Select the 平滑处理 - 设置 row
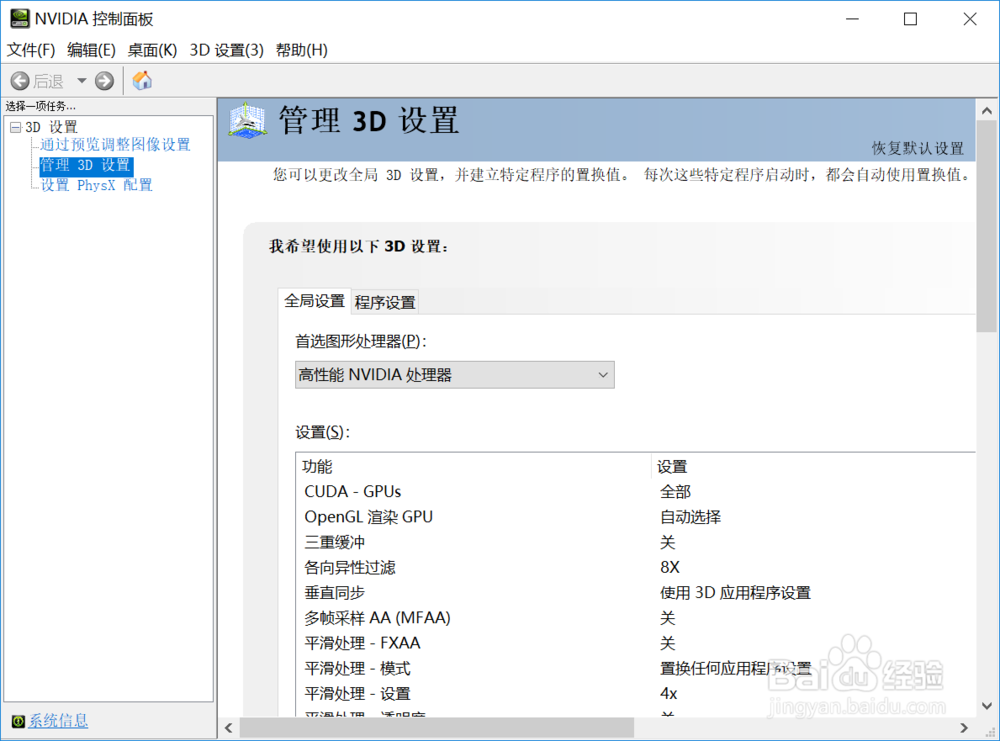 coord(636,694)
